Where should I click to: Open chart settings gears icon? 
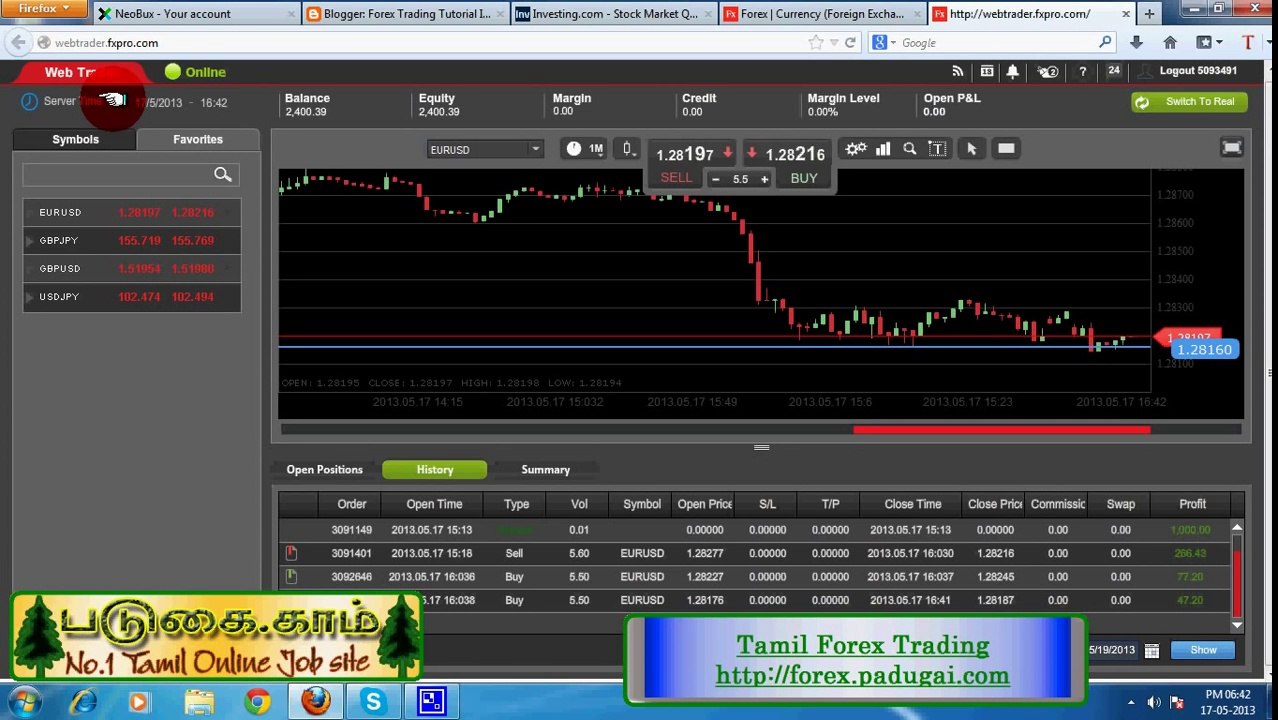[x=856, y=148]
